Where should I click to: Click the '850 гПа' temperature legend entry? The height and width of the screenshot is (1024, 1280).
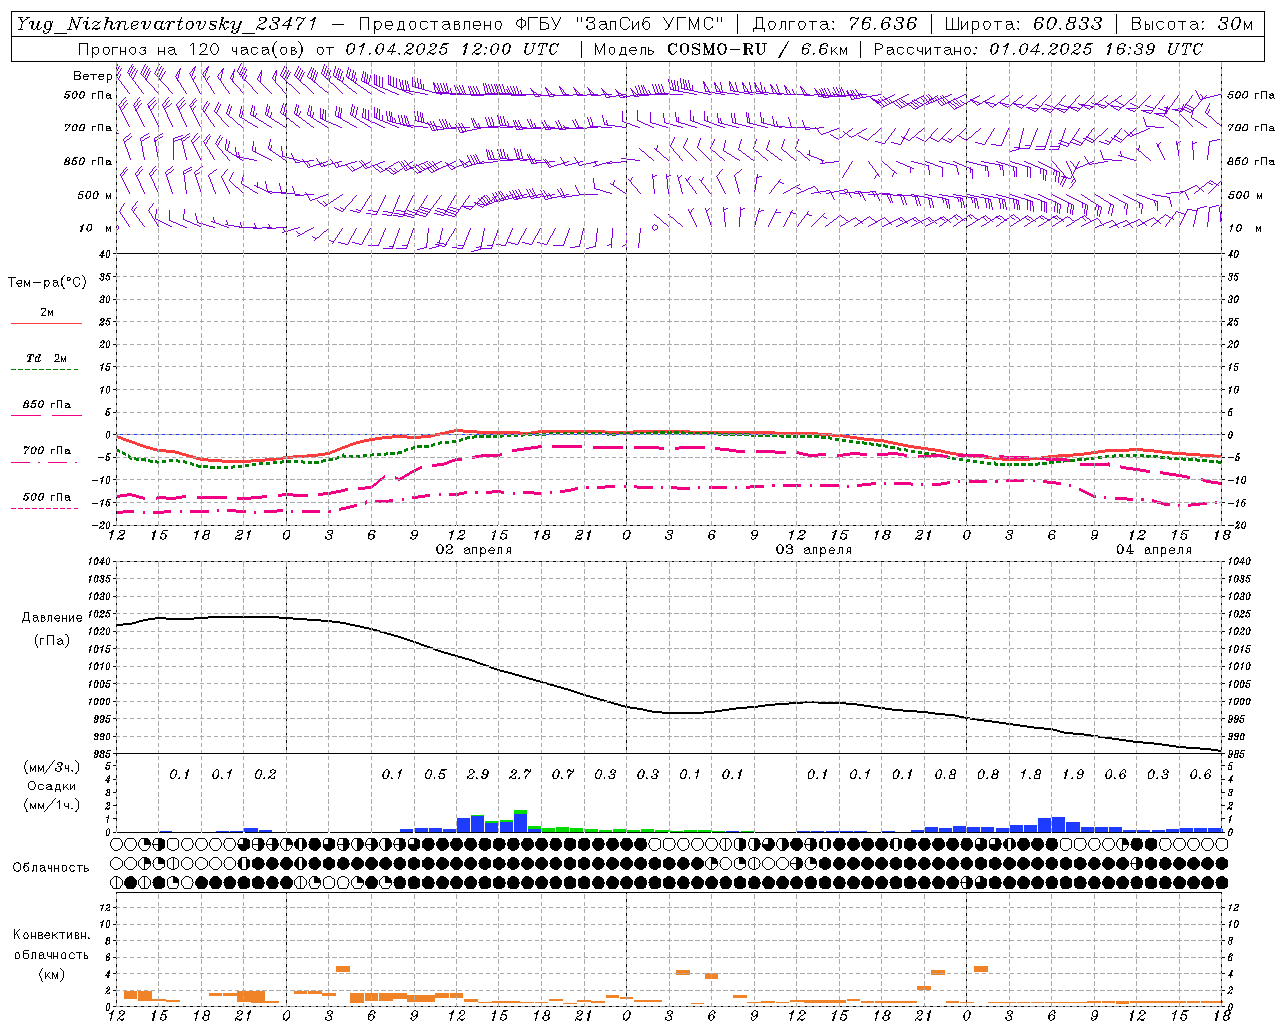pos(47,405)
